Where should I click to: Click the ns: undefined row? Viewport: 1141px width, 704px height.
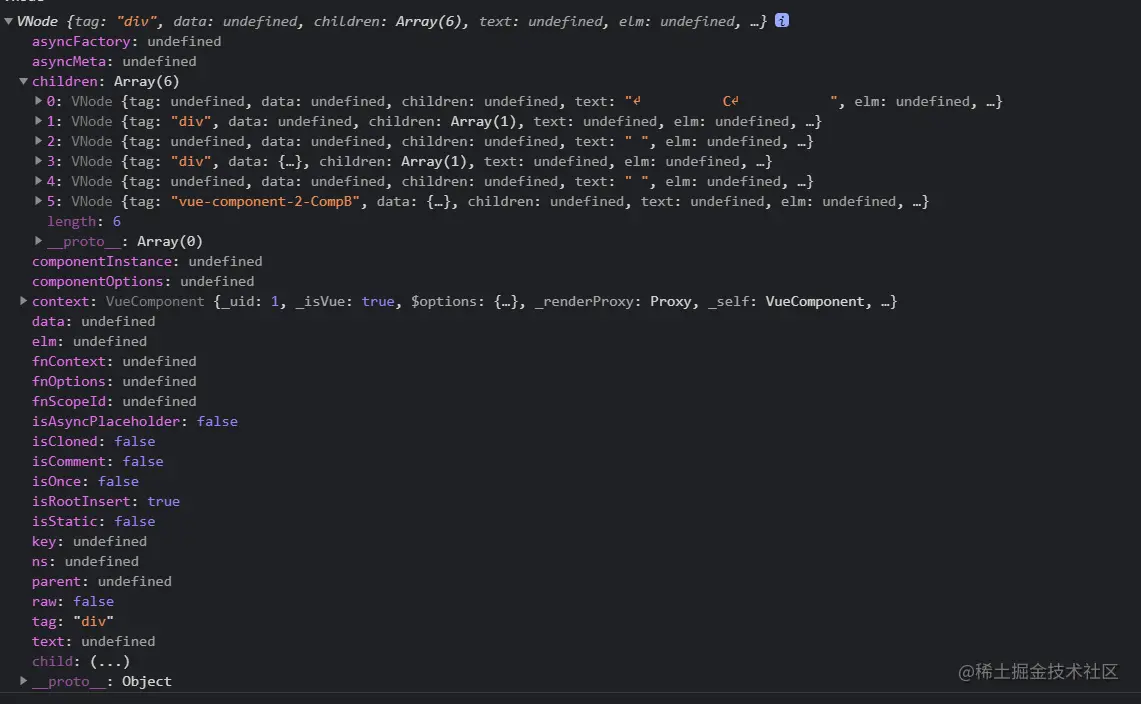click(x=85, y=561)
